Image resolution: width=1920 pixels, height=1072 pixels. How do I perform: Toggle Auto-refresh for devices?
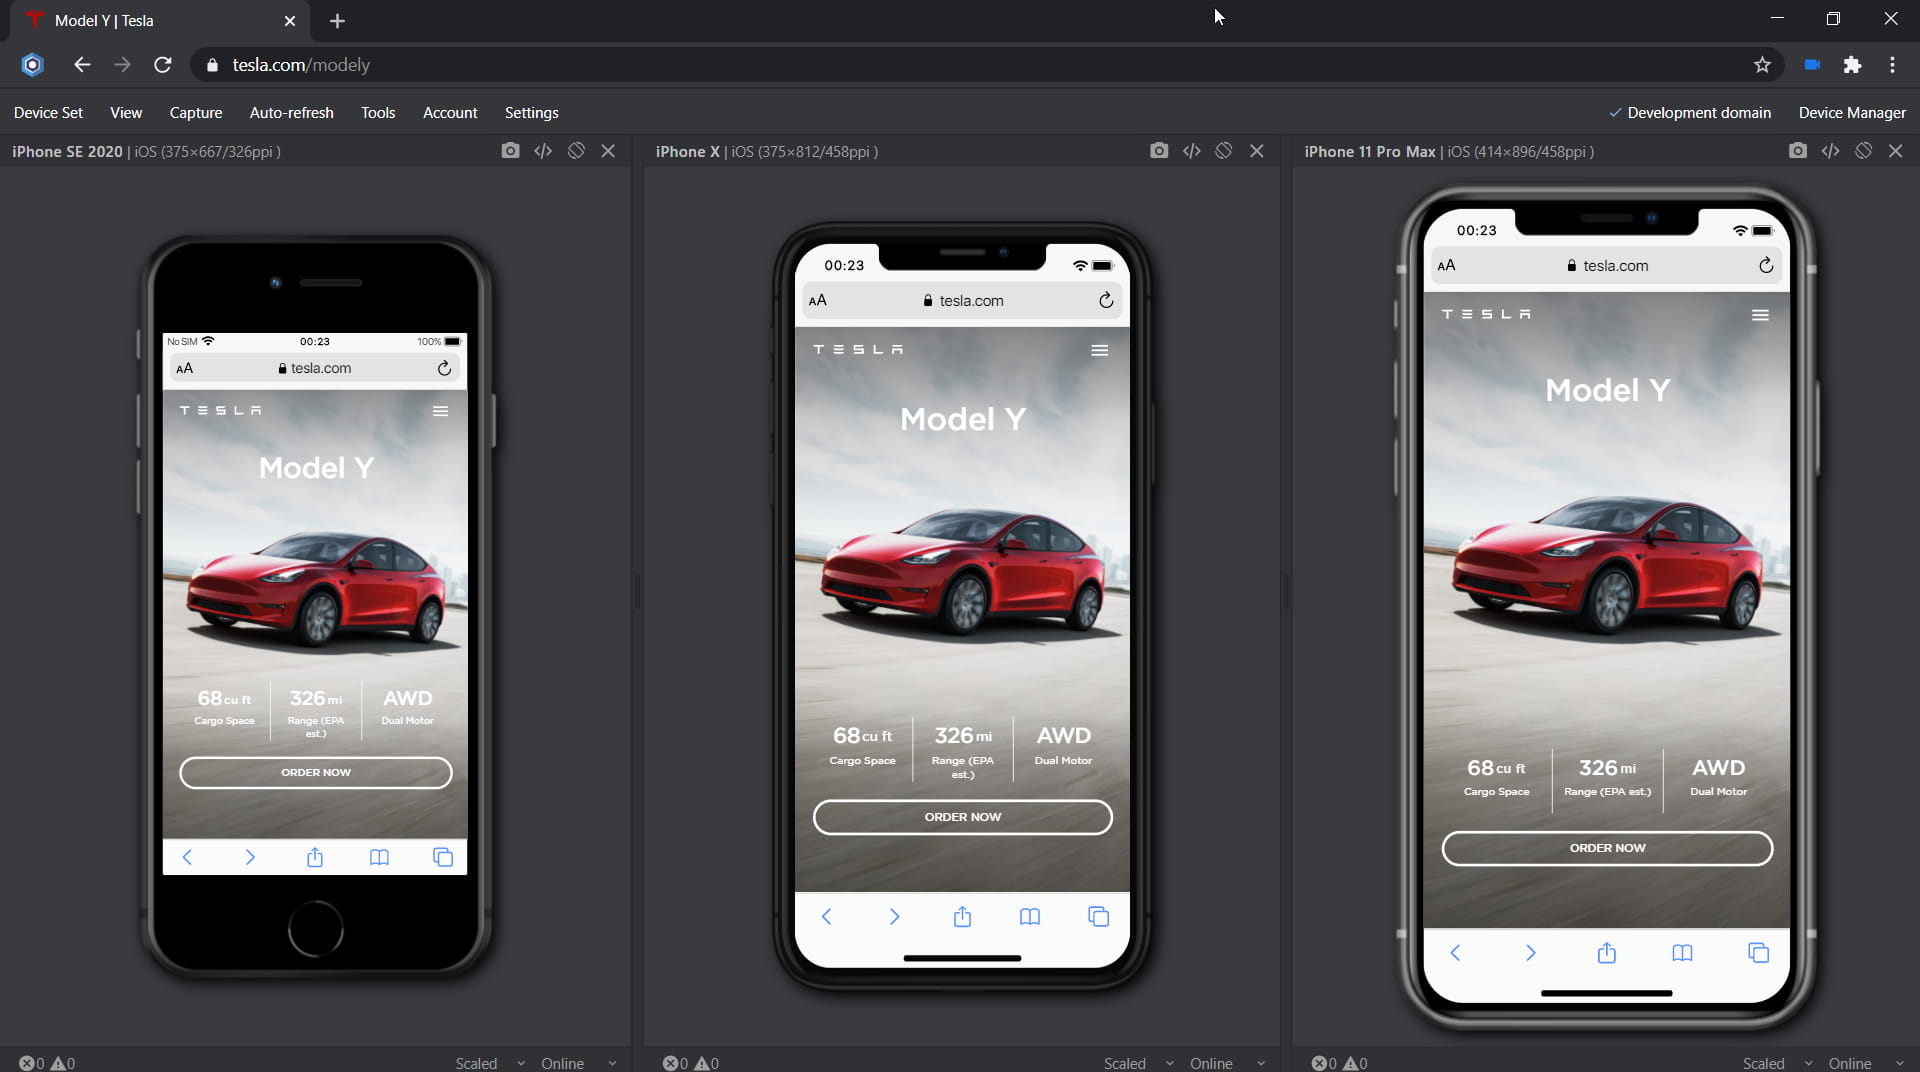pos(290,112)
